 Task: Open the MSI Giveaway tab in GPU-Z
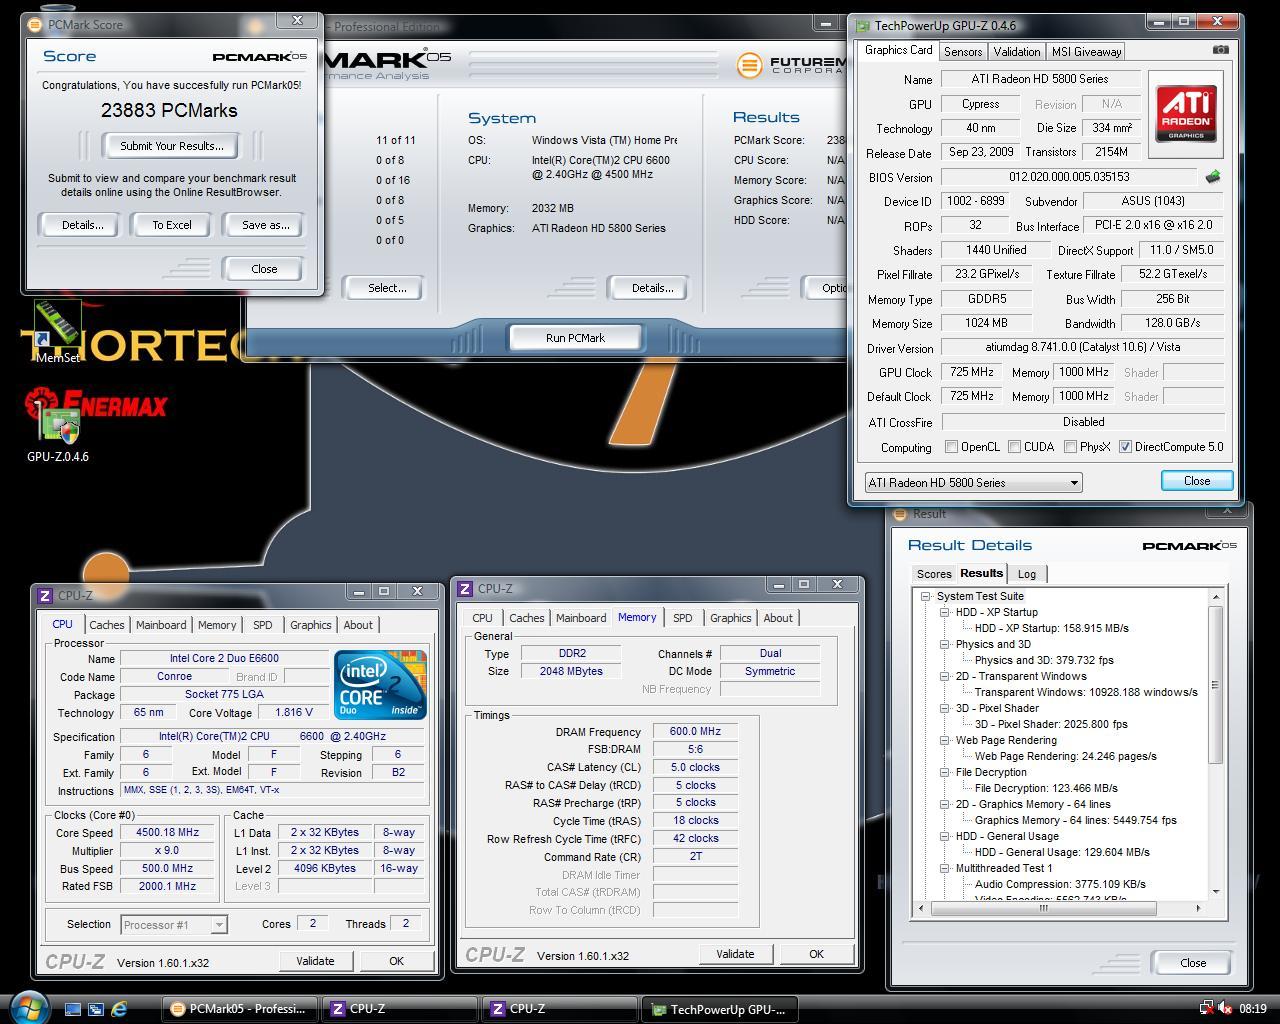[1086, 52]
